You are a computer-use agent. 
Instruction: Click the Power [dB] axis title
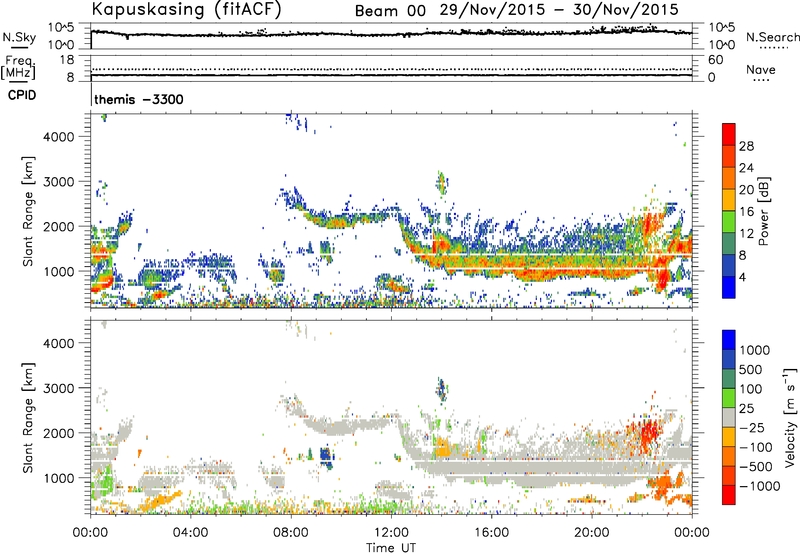coord(764,211)
